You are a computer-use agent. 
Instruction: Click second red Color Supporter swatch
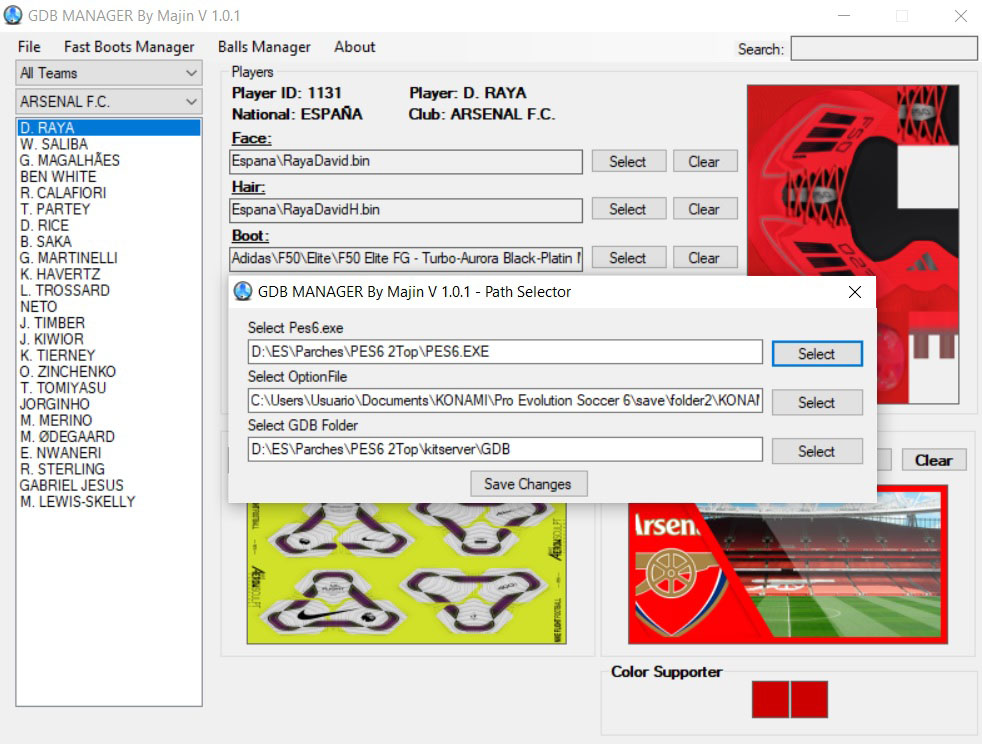point(809,700)
